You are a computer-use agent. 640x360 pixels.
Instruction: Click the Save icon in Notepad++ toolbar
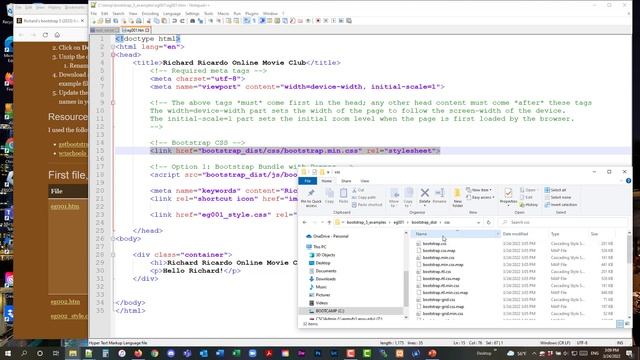pyautogui.click(x=108, y=21)
